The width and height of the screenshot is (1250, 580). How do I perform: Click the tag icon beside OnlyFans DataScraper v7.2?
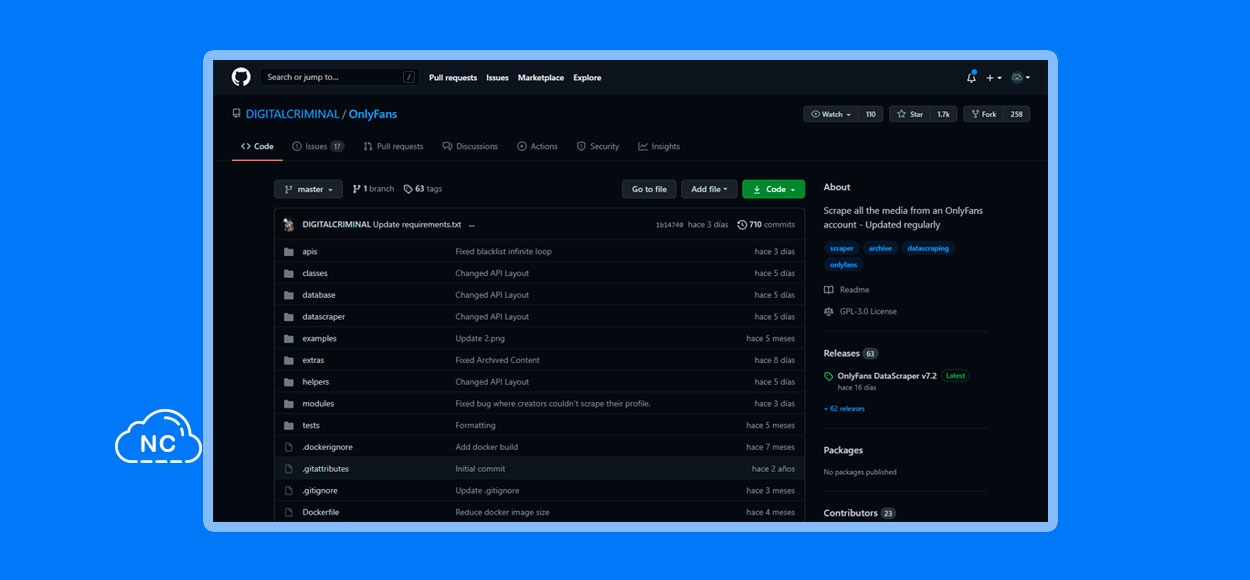pyautogui.click(x=828, y=377)
